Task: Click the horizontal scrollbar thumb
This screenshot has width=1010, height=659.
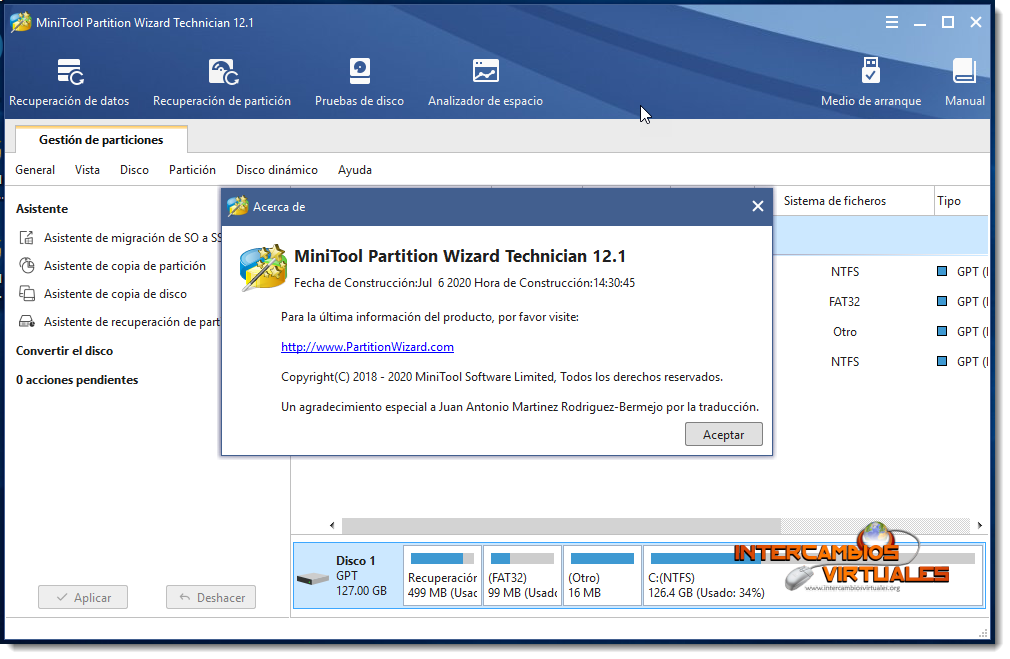Action: click(561, 526)
